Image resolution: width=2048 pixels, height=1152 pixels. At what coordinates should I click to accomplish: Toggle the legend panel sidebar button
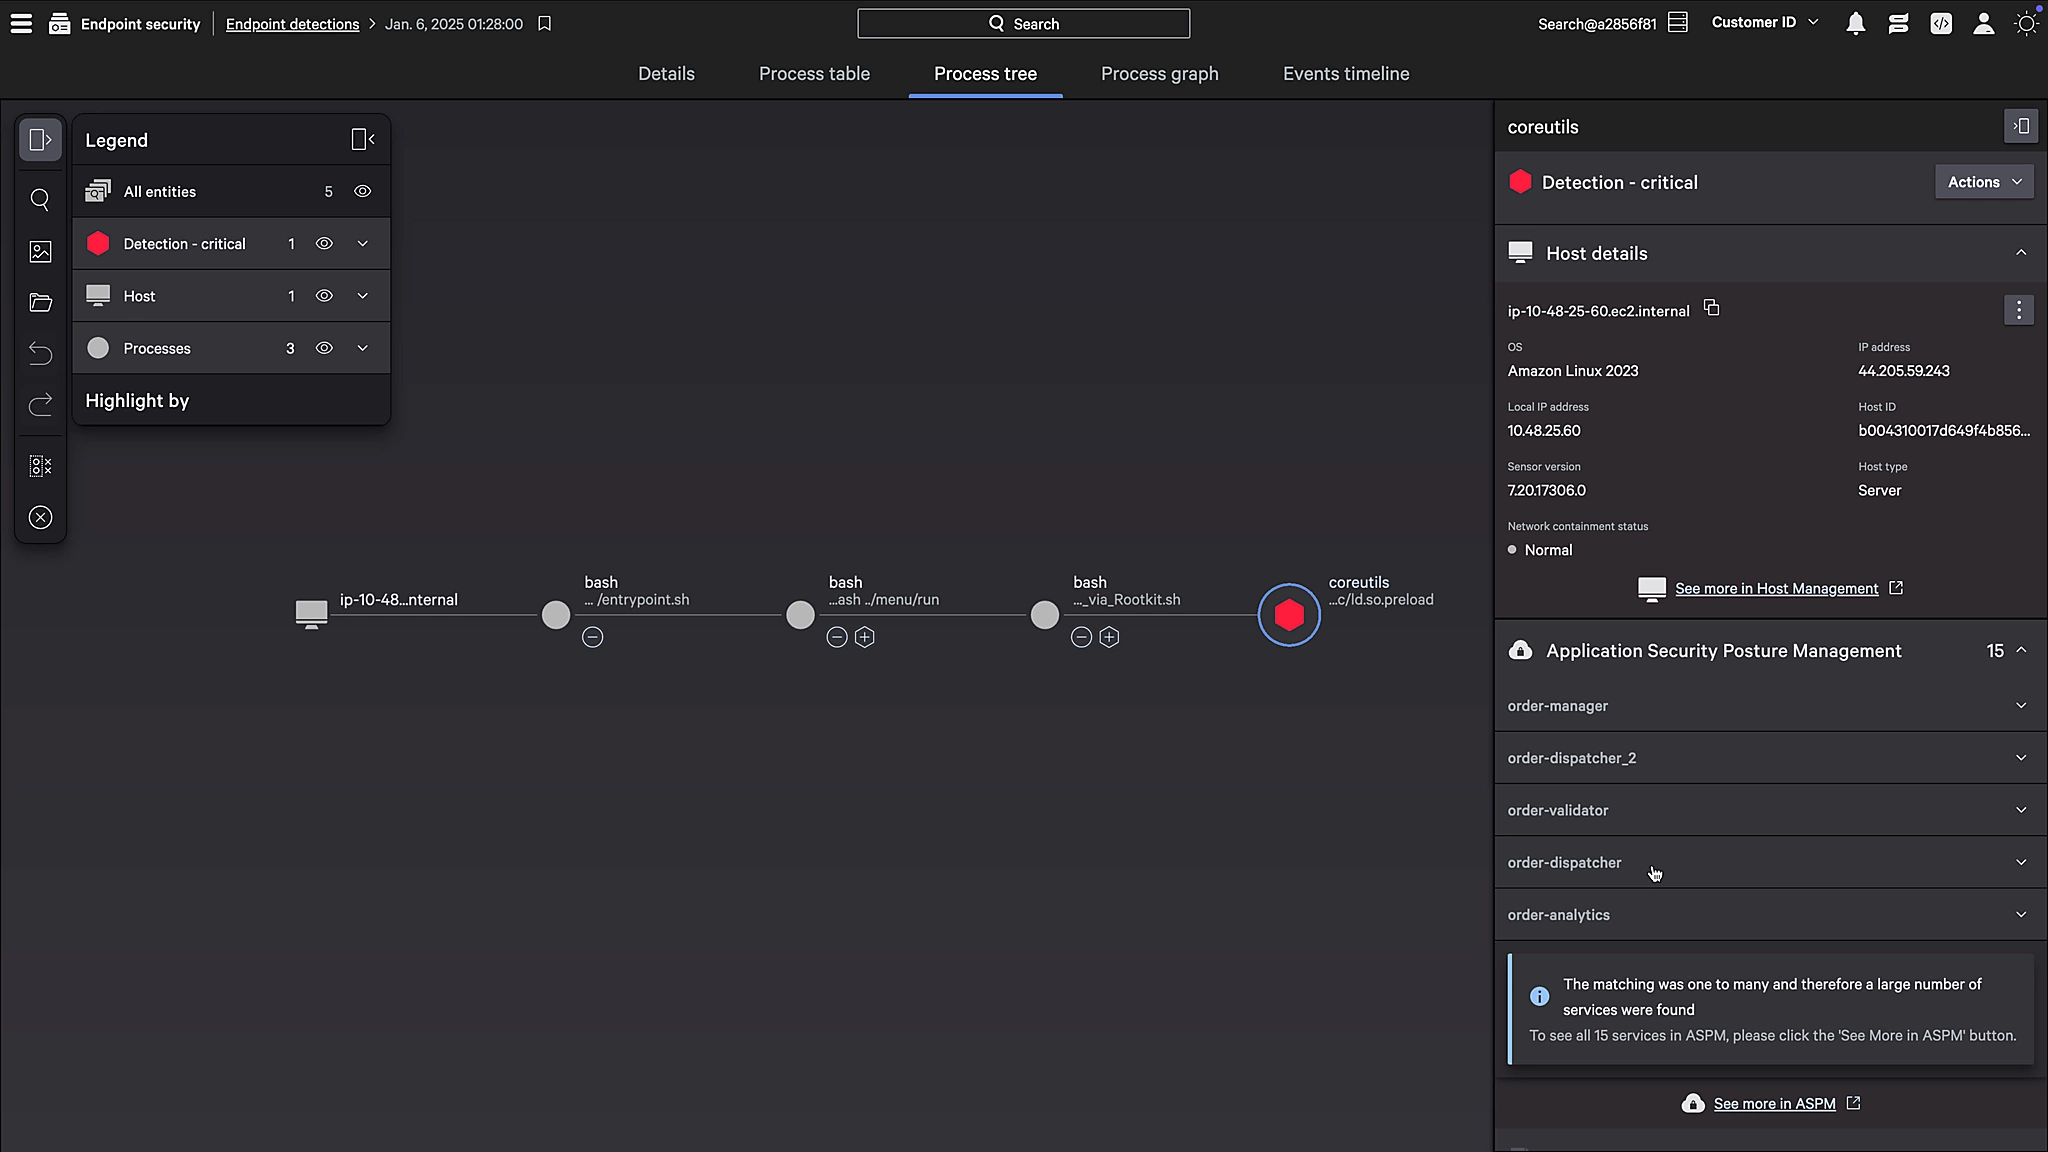(x=40, y=140)
